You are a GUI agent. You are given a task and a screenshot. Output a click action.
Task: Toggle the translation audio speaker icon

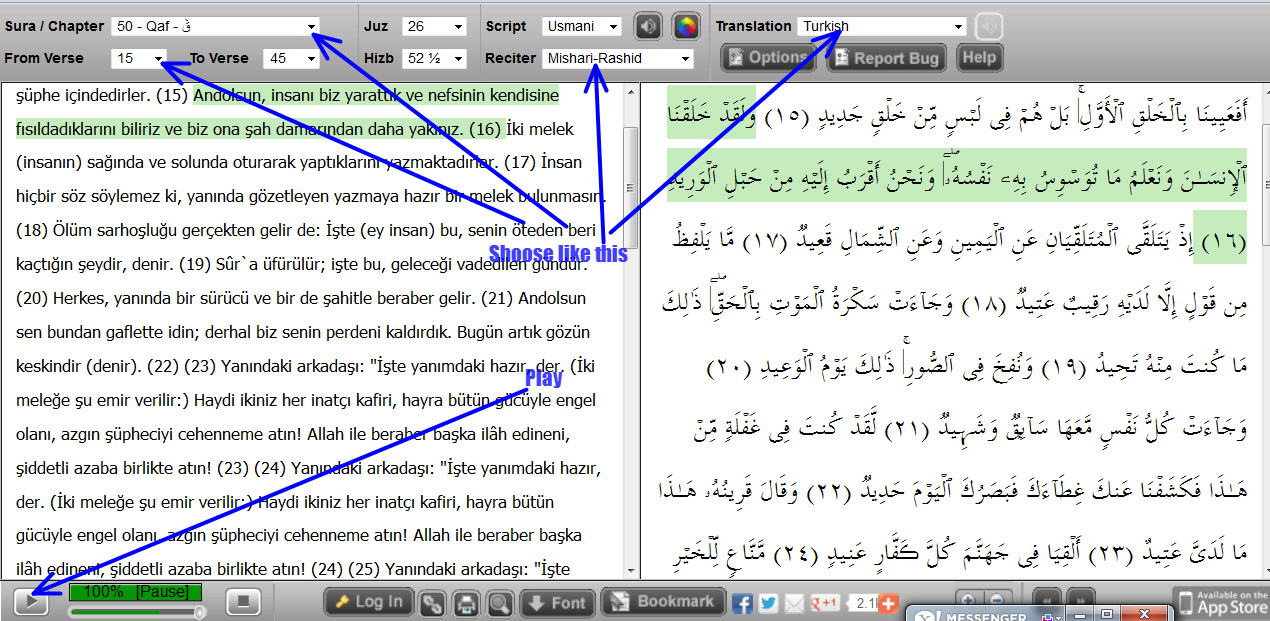click(x=989, y=26)
